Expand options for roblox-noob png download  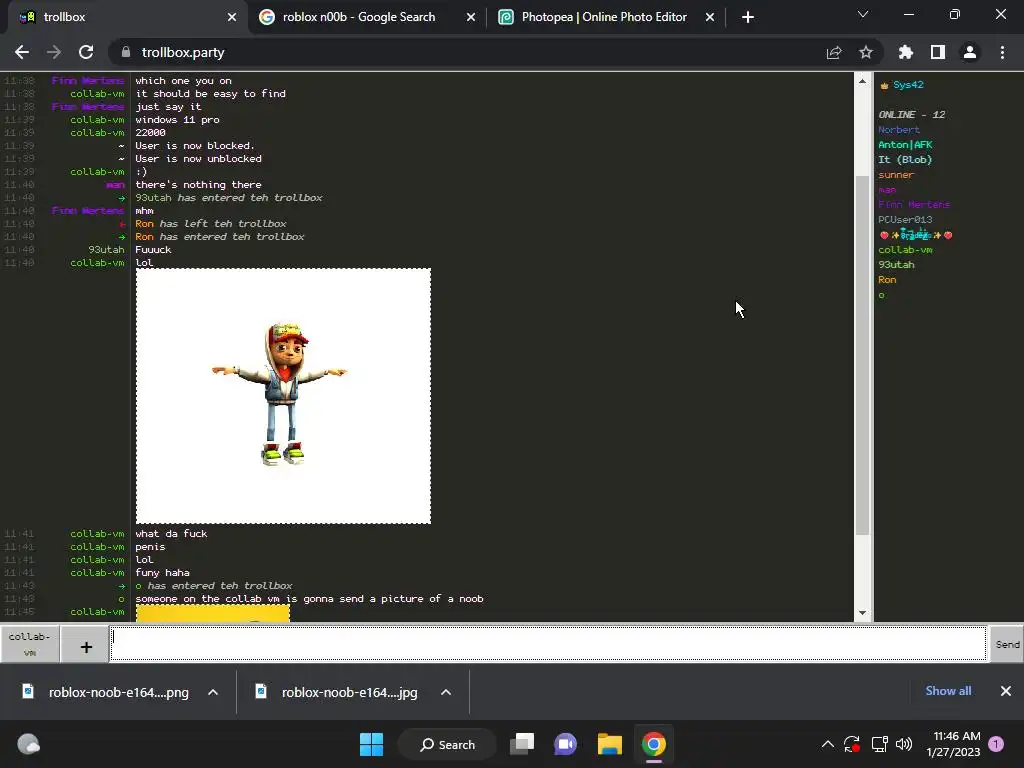pyautogui.click(x=213, y=692)
